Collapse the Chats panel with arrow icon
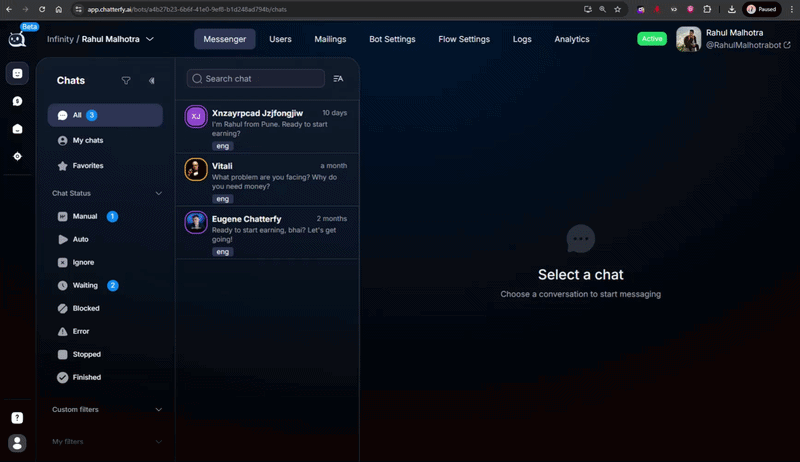 (x=152, y=81)
